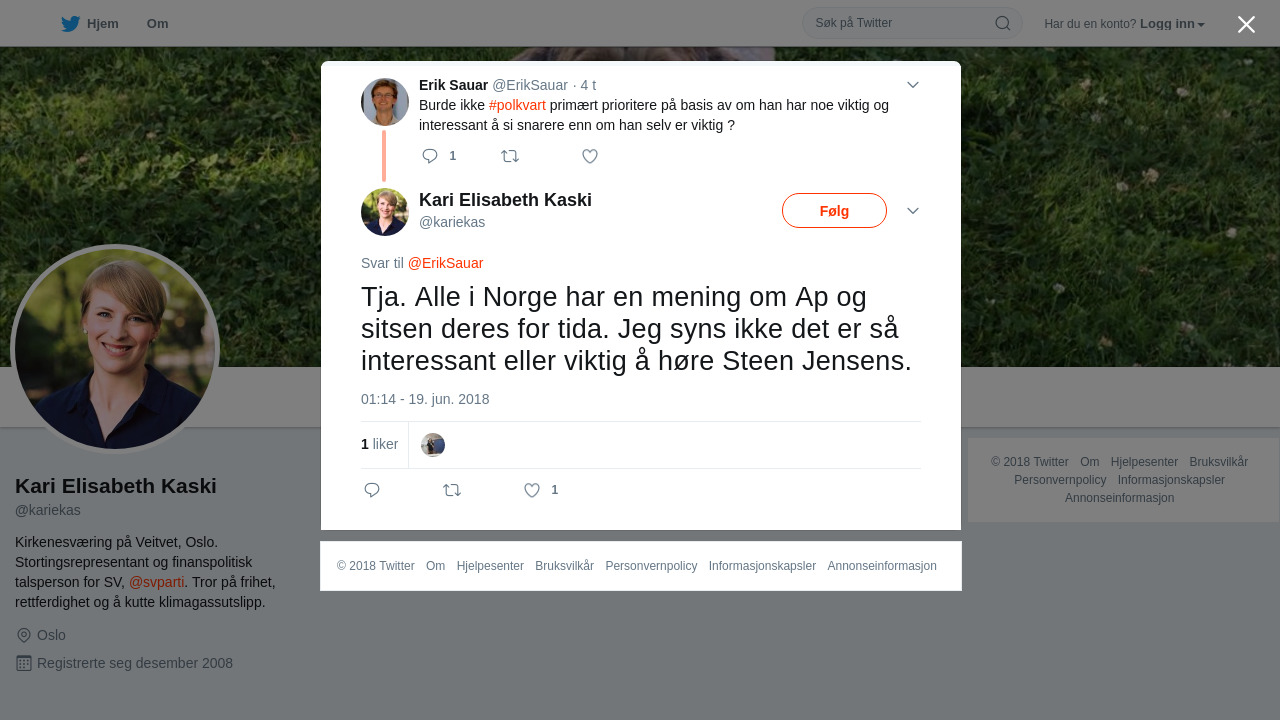1280x720 pixels.
Task: Open the #polkvart hashtag link
Action: click(517, 105)
